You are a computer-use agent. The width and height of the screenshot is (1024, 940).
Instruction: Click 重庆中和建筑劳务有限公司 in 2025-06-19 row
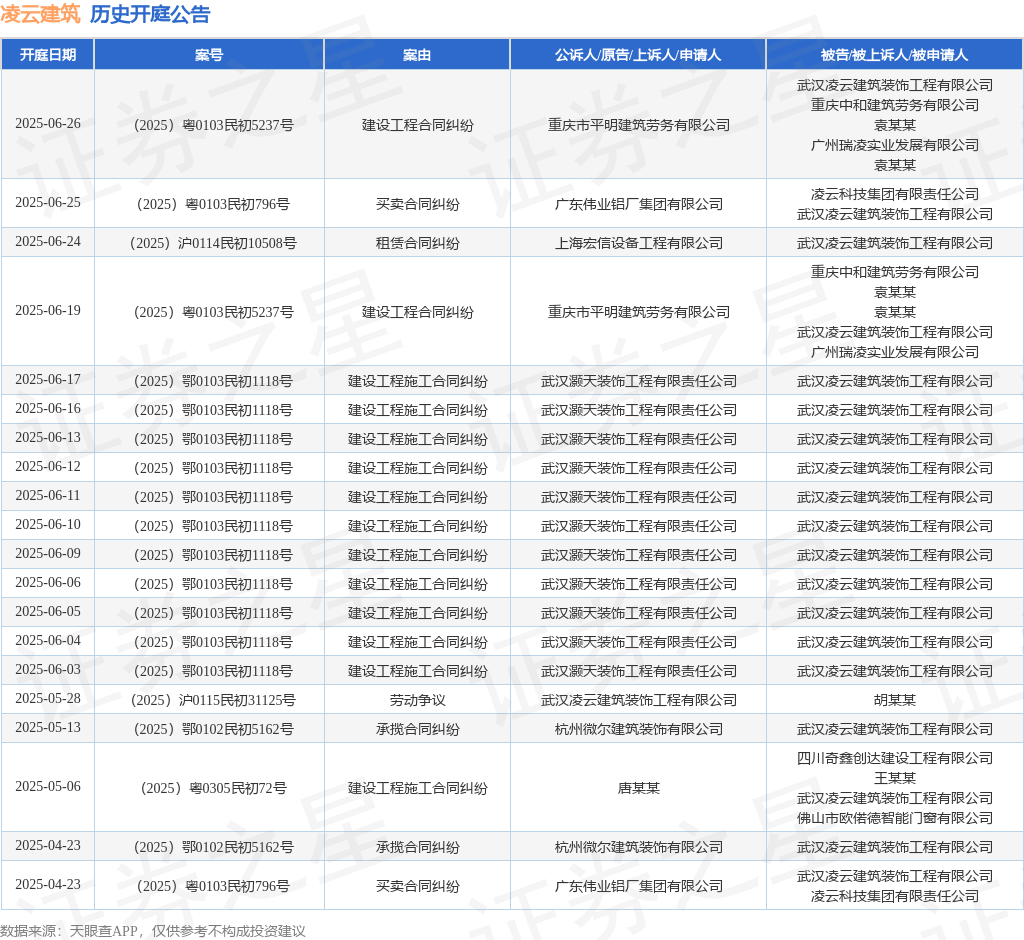895,272
